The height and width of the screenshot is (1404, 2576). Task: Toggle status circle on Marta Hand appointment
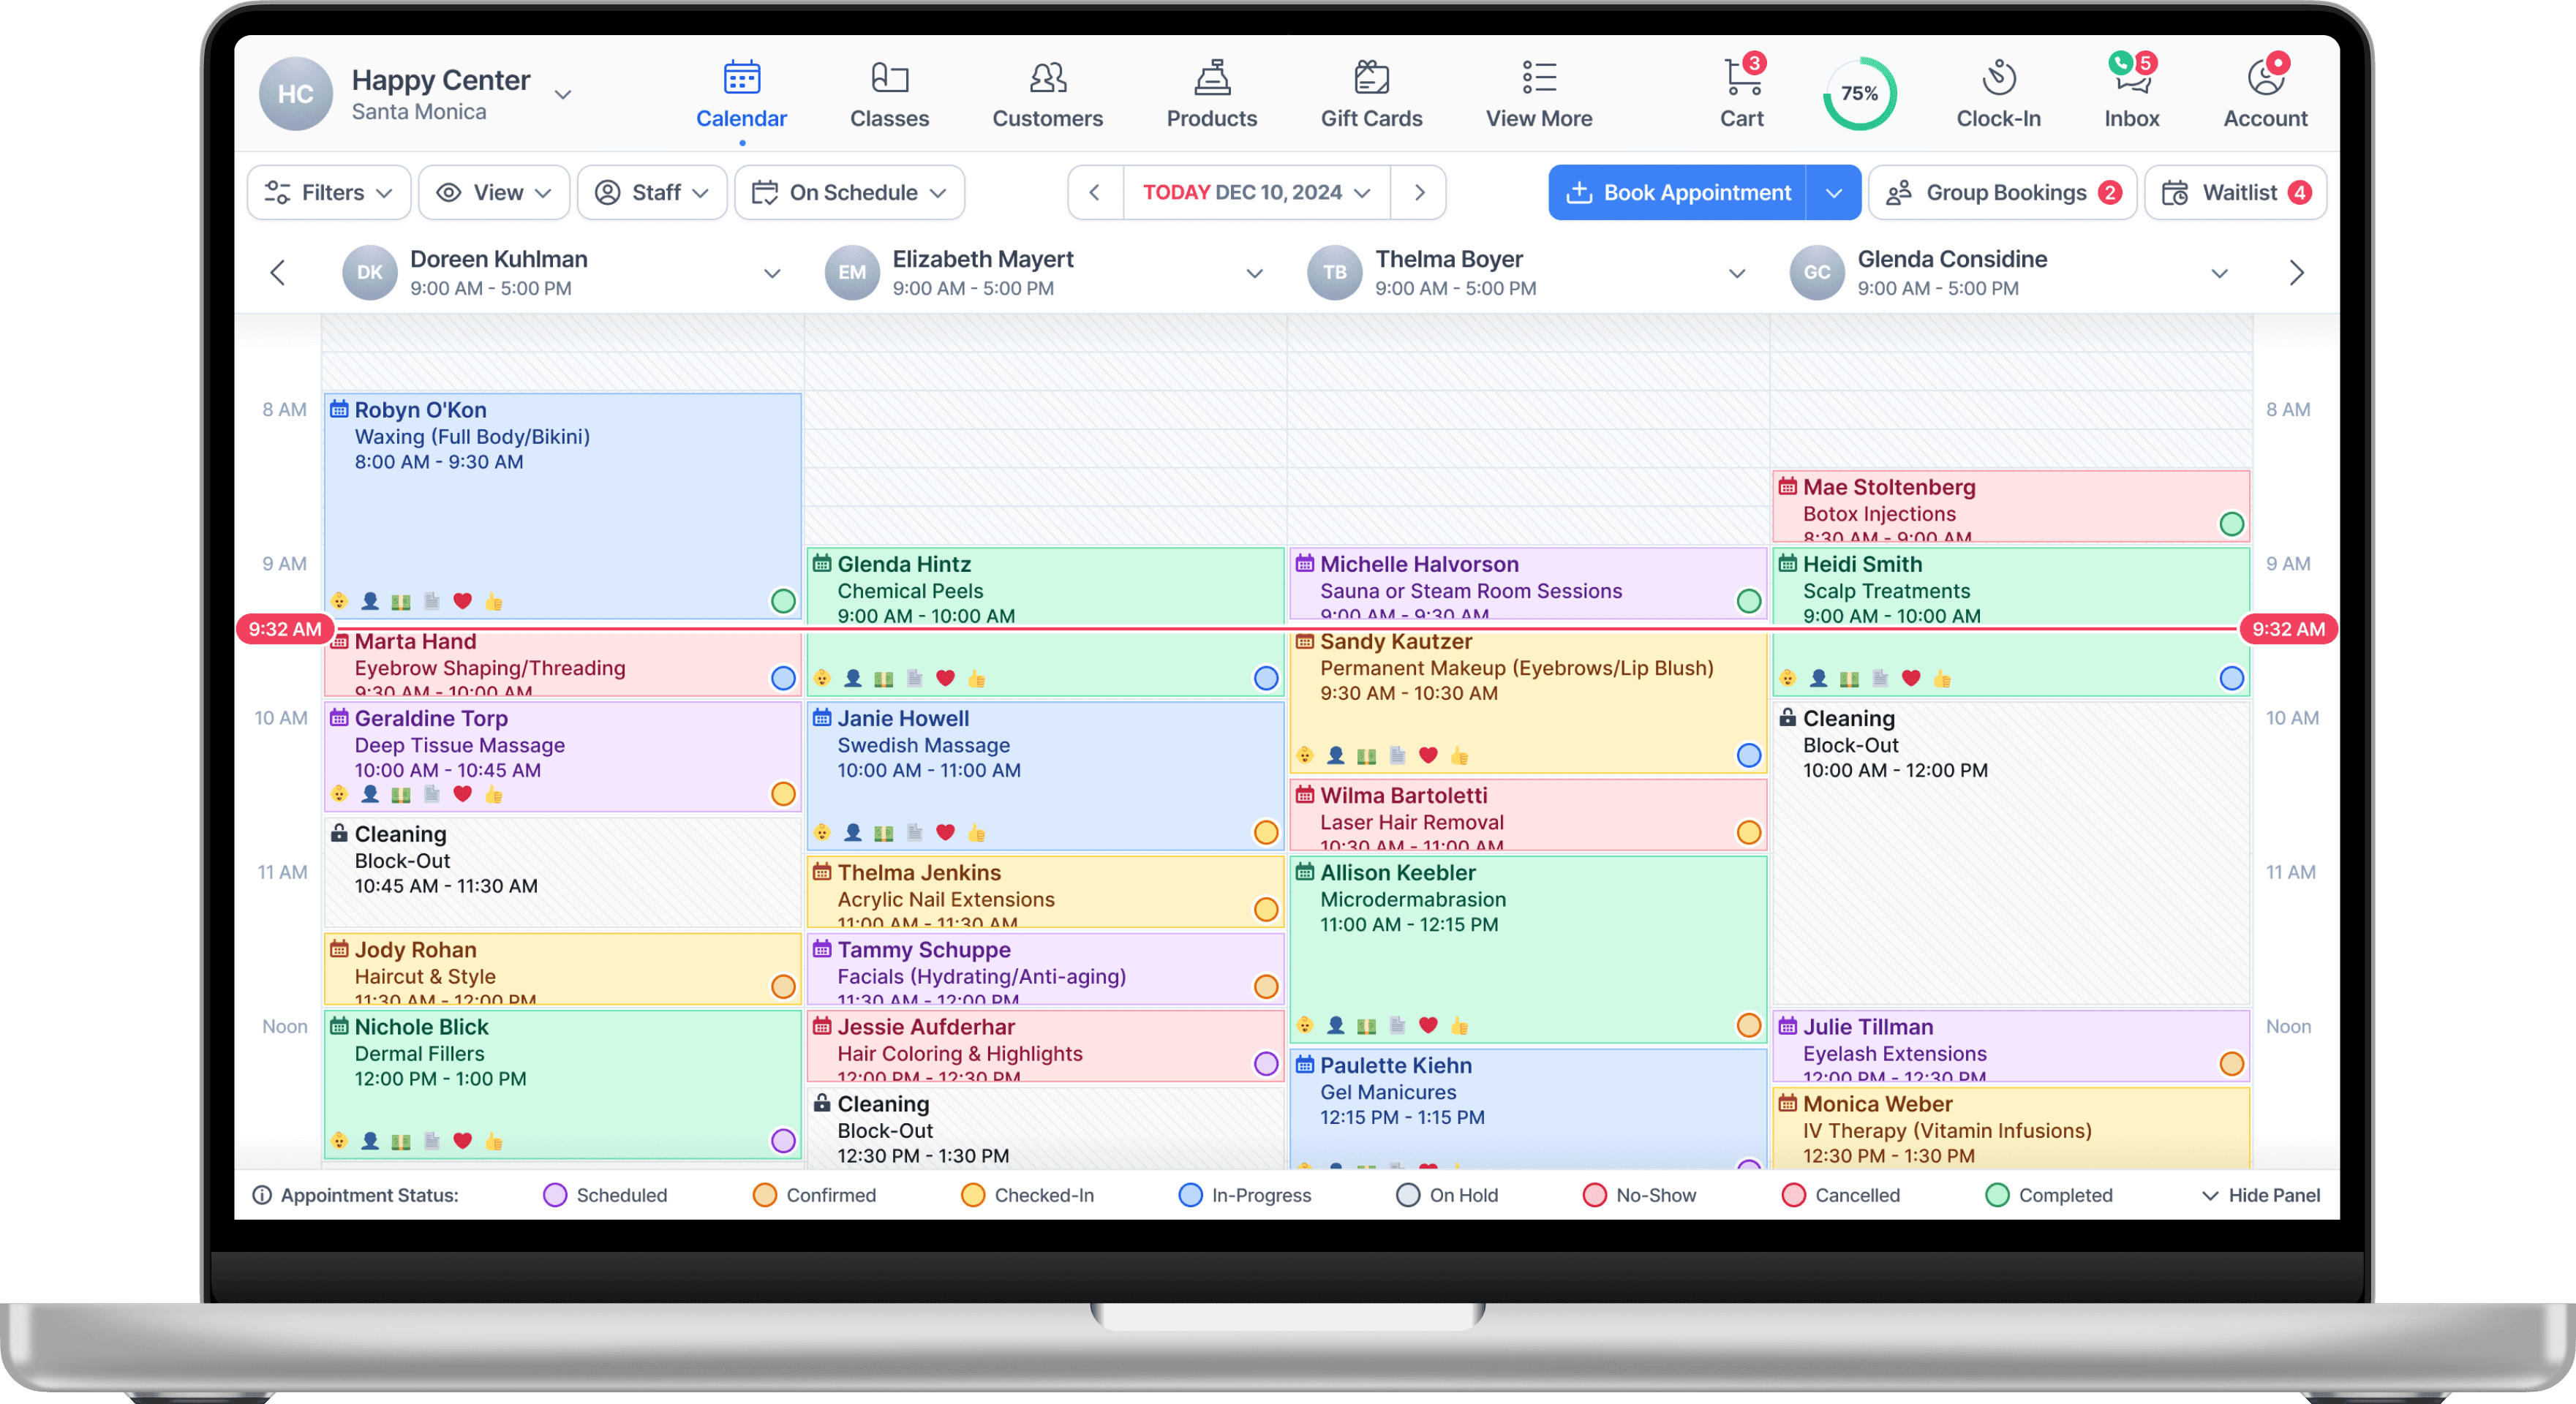[x=783, y=678]
